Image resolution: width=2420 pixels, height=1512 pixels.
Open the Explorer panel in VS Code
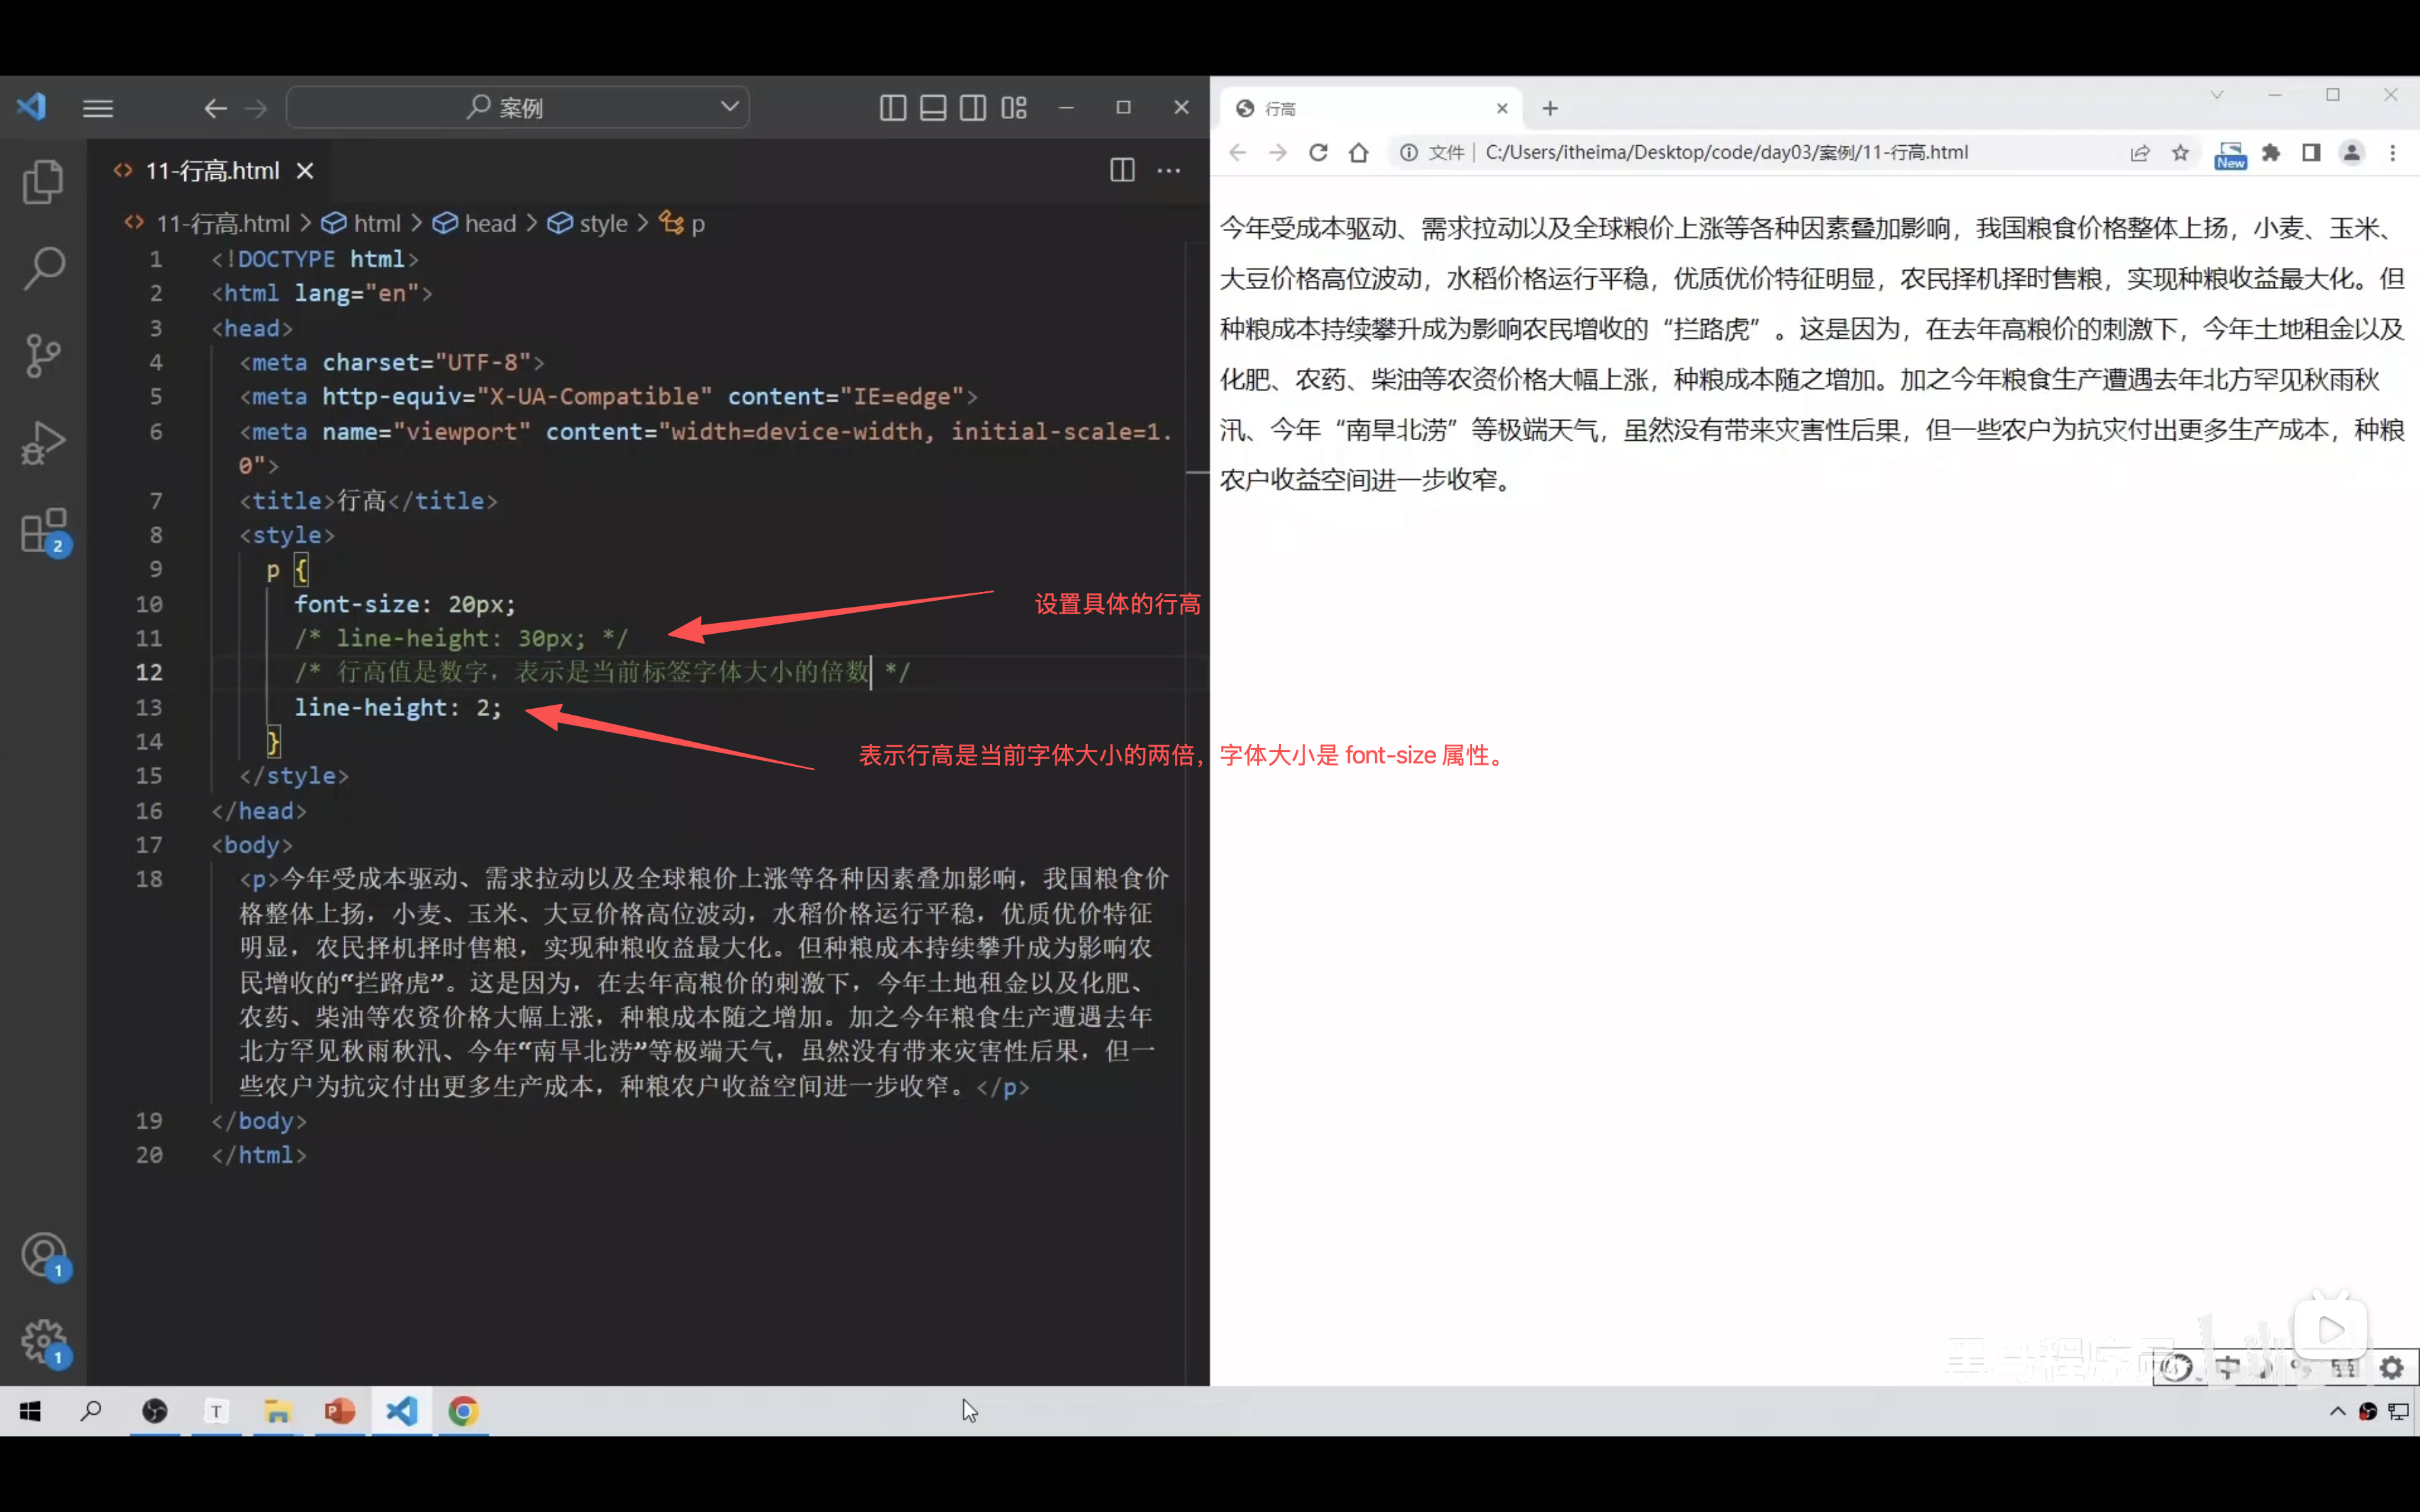click(43, 182)
